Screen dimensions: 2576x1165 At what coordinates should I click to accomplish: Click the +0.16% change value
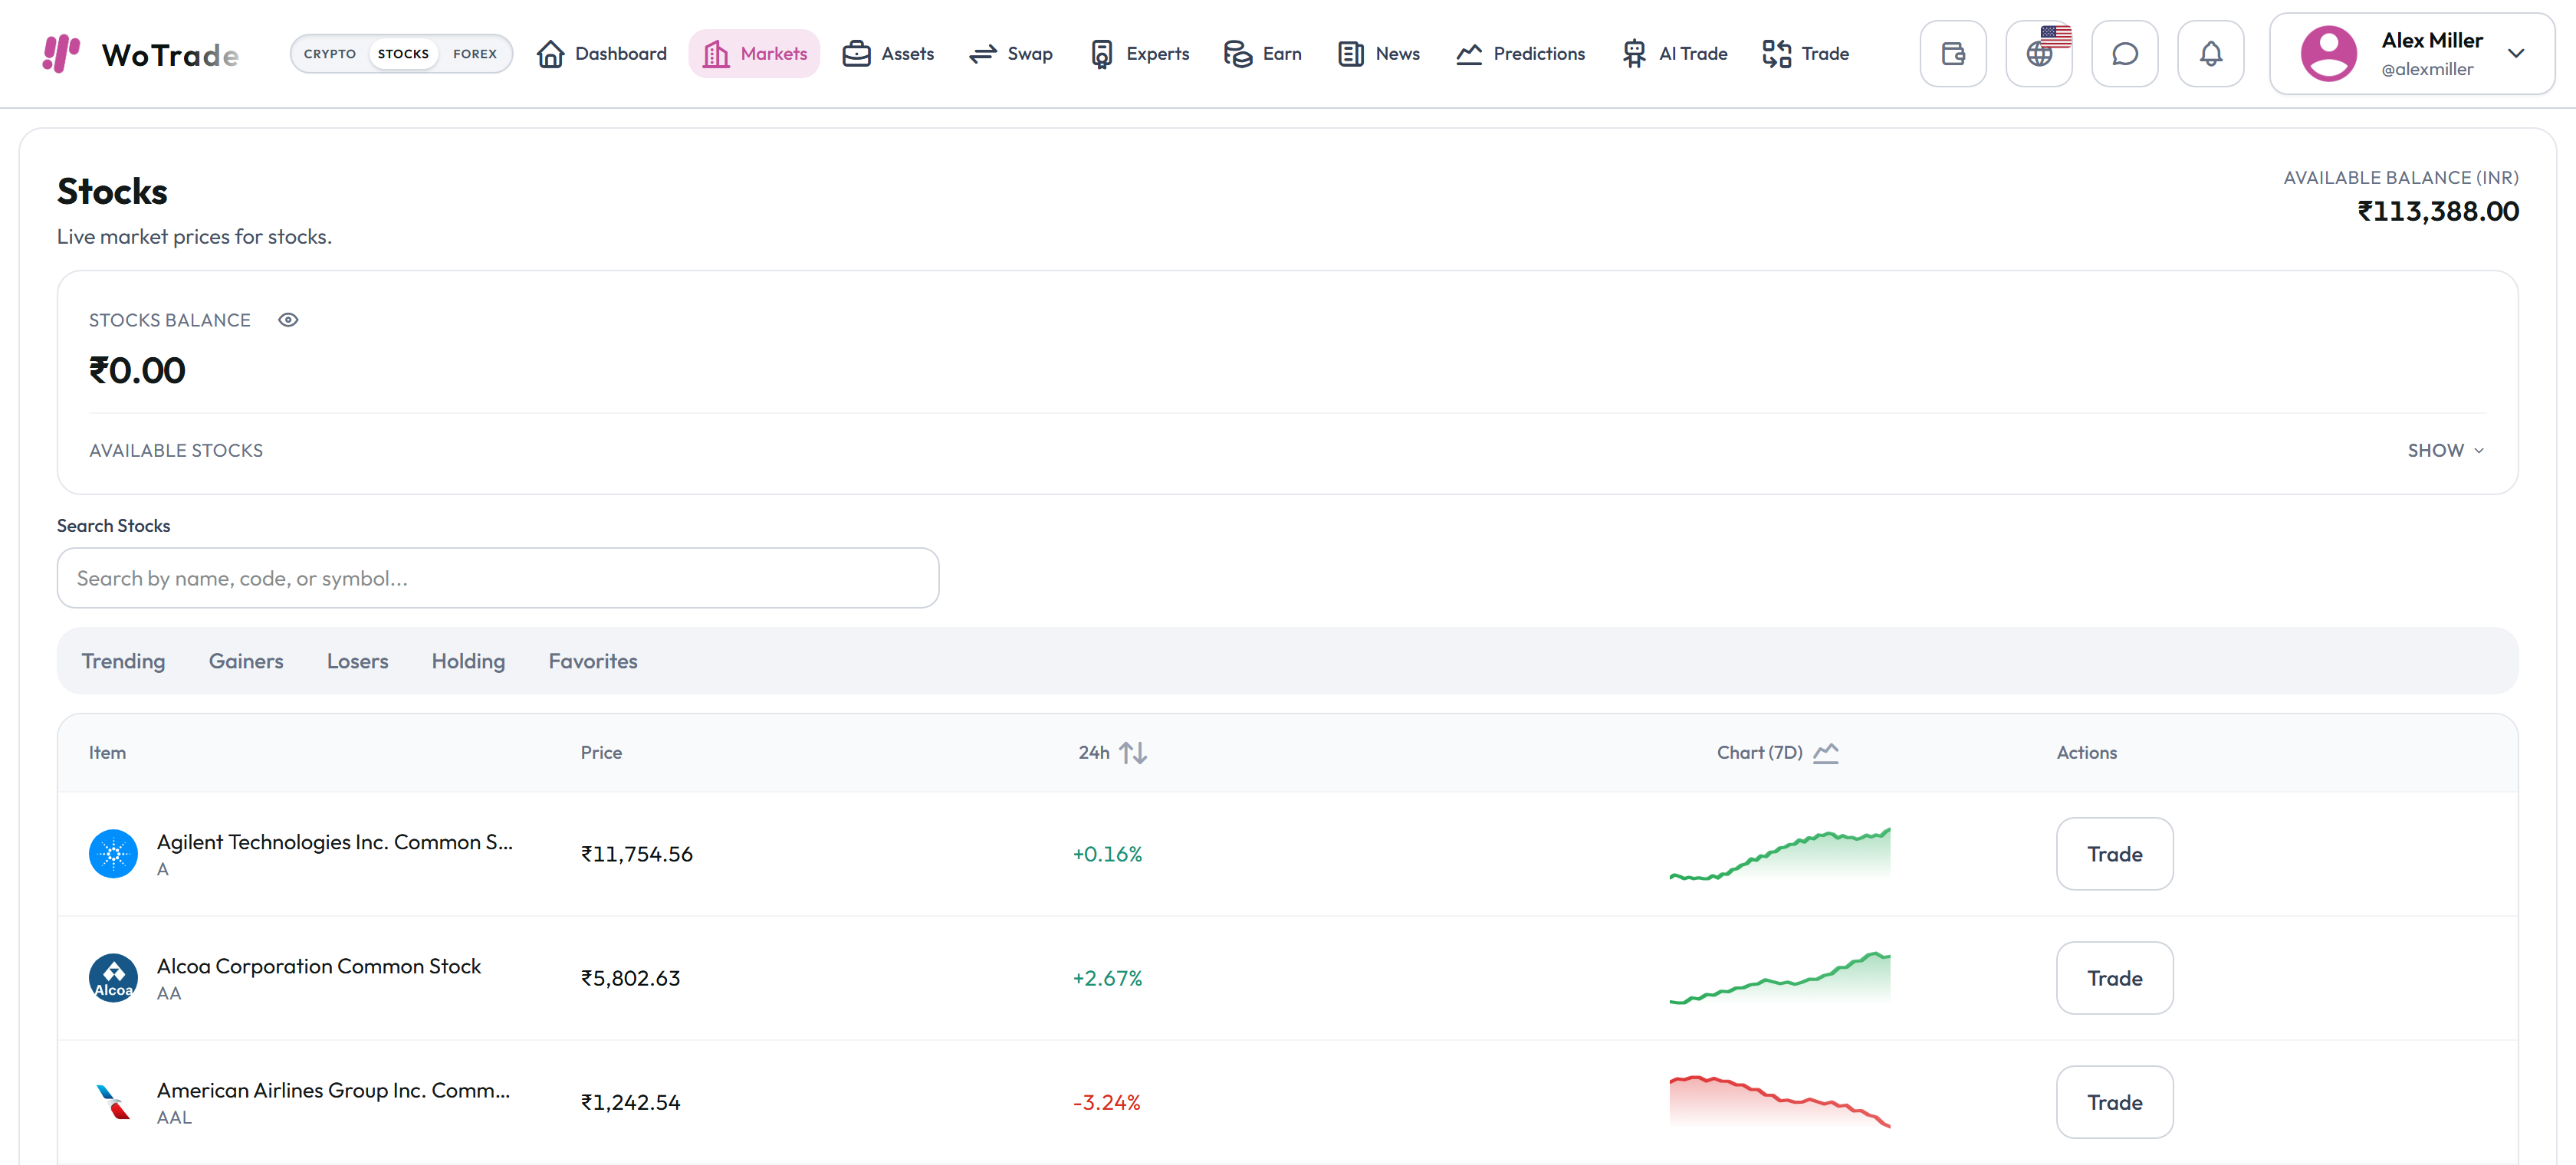point(1107,854)
